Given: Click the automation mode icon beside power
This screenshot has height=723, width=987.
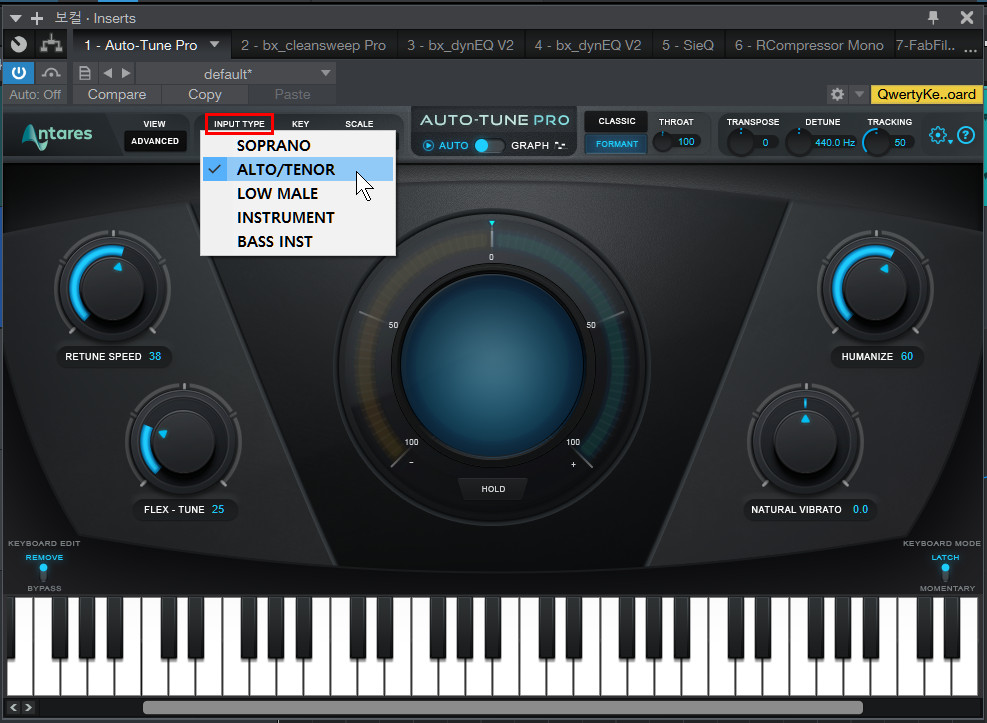Looking at the screenshot, I should pos(51,73).
